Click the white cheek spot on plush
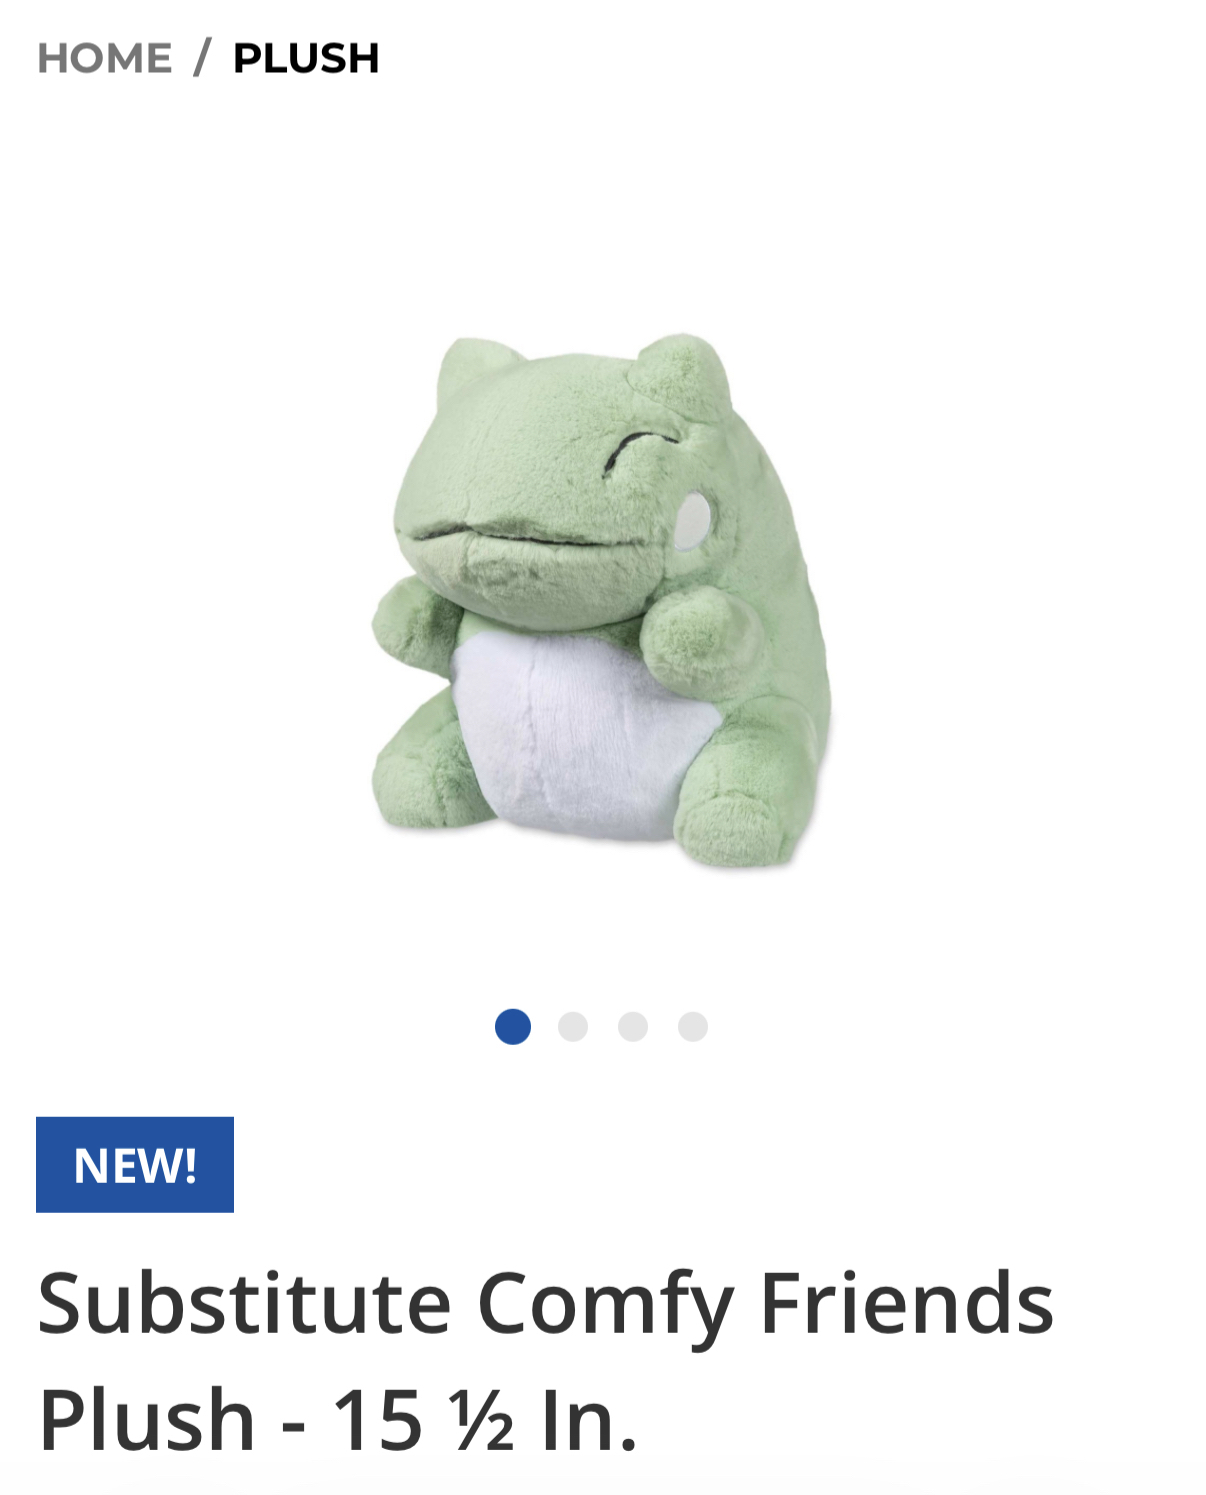 point(692,521)
